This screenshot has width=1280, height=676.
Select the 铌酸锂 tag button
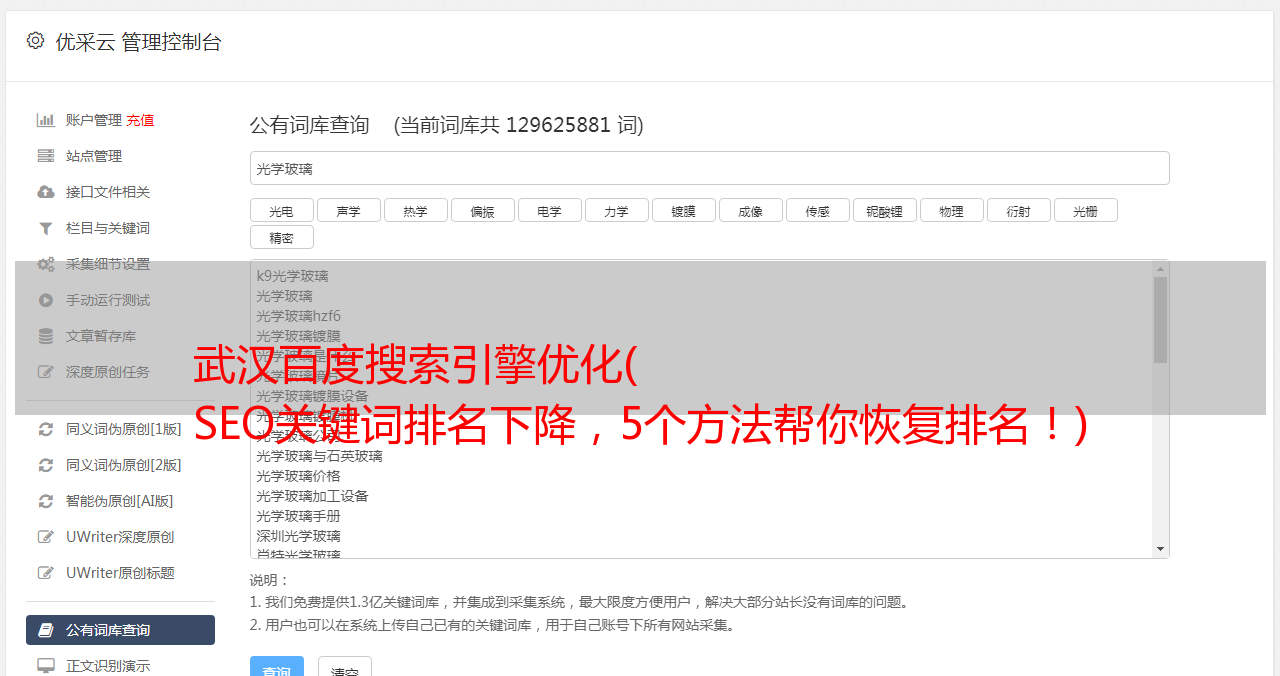coord(884,210)
